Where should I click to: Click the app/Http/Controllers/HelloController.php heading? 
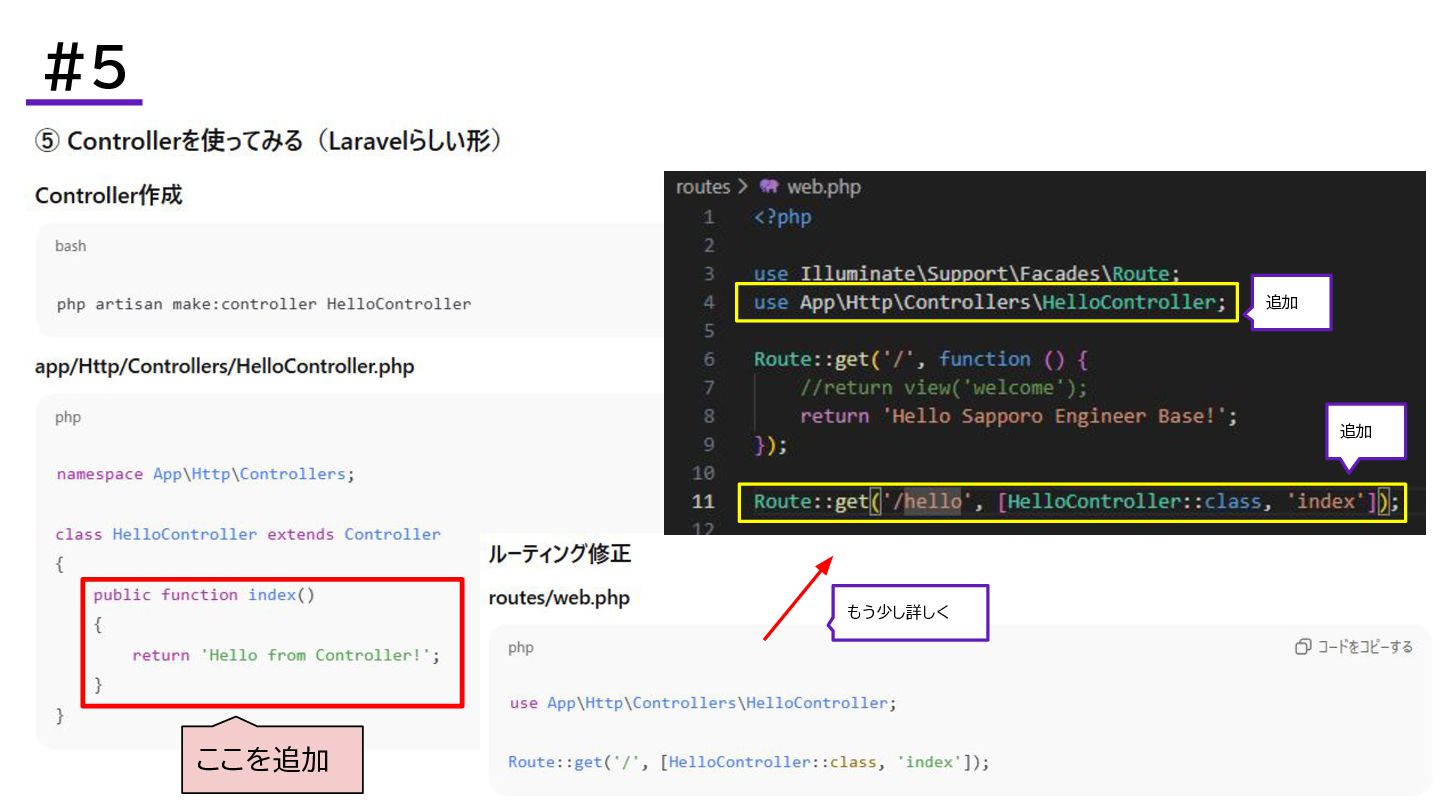click(224, 367)
